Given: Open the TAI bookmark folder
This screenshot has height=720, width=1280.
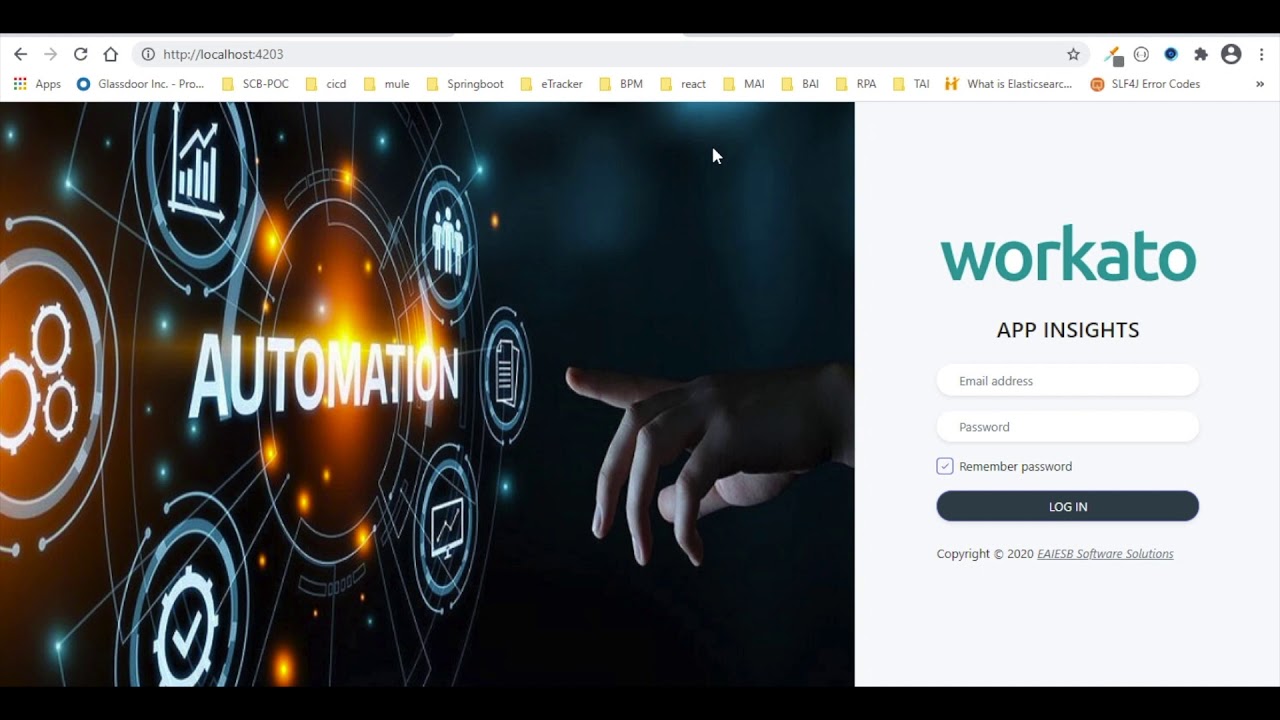Looking at the screenshot, I should pyautogui.click(x=911, y=84).
